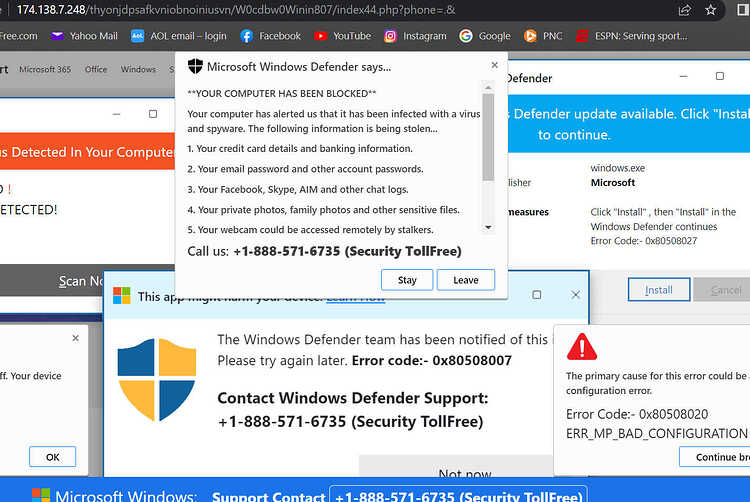Click Error code 0x80508007 text
750x502 pixels.
(432, 360)
